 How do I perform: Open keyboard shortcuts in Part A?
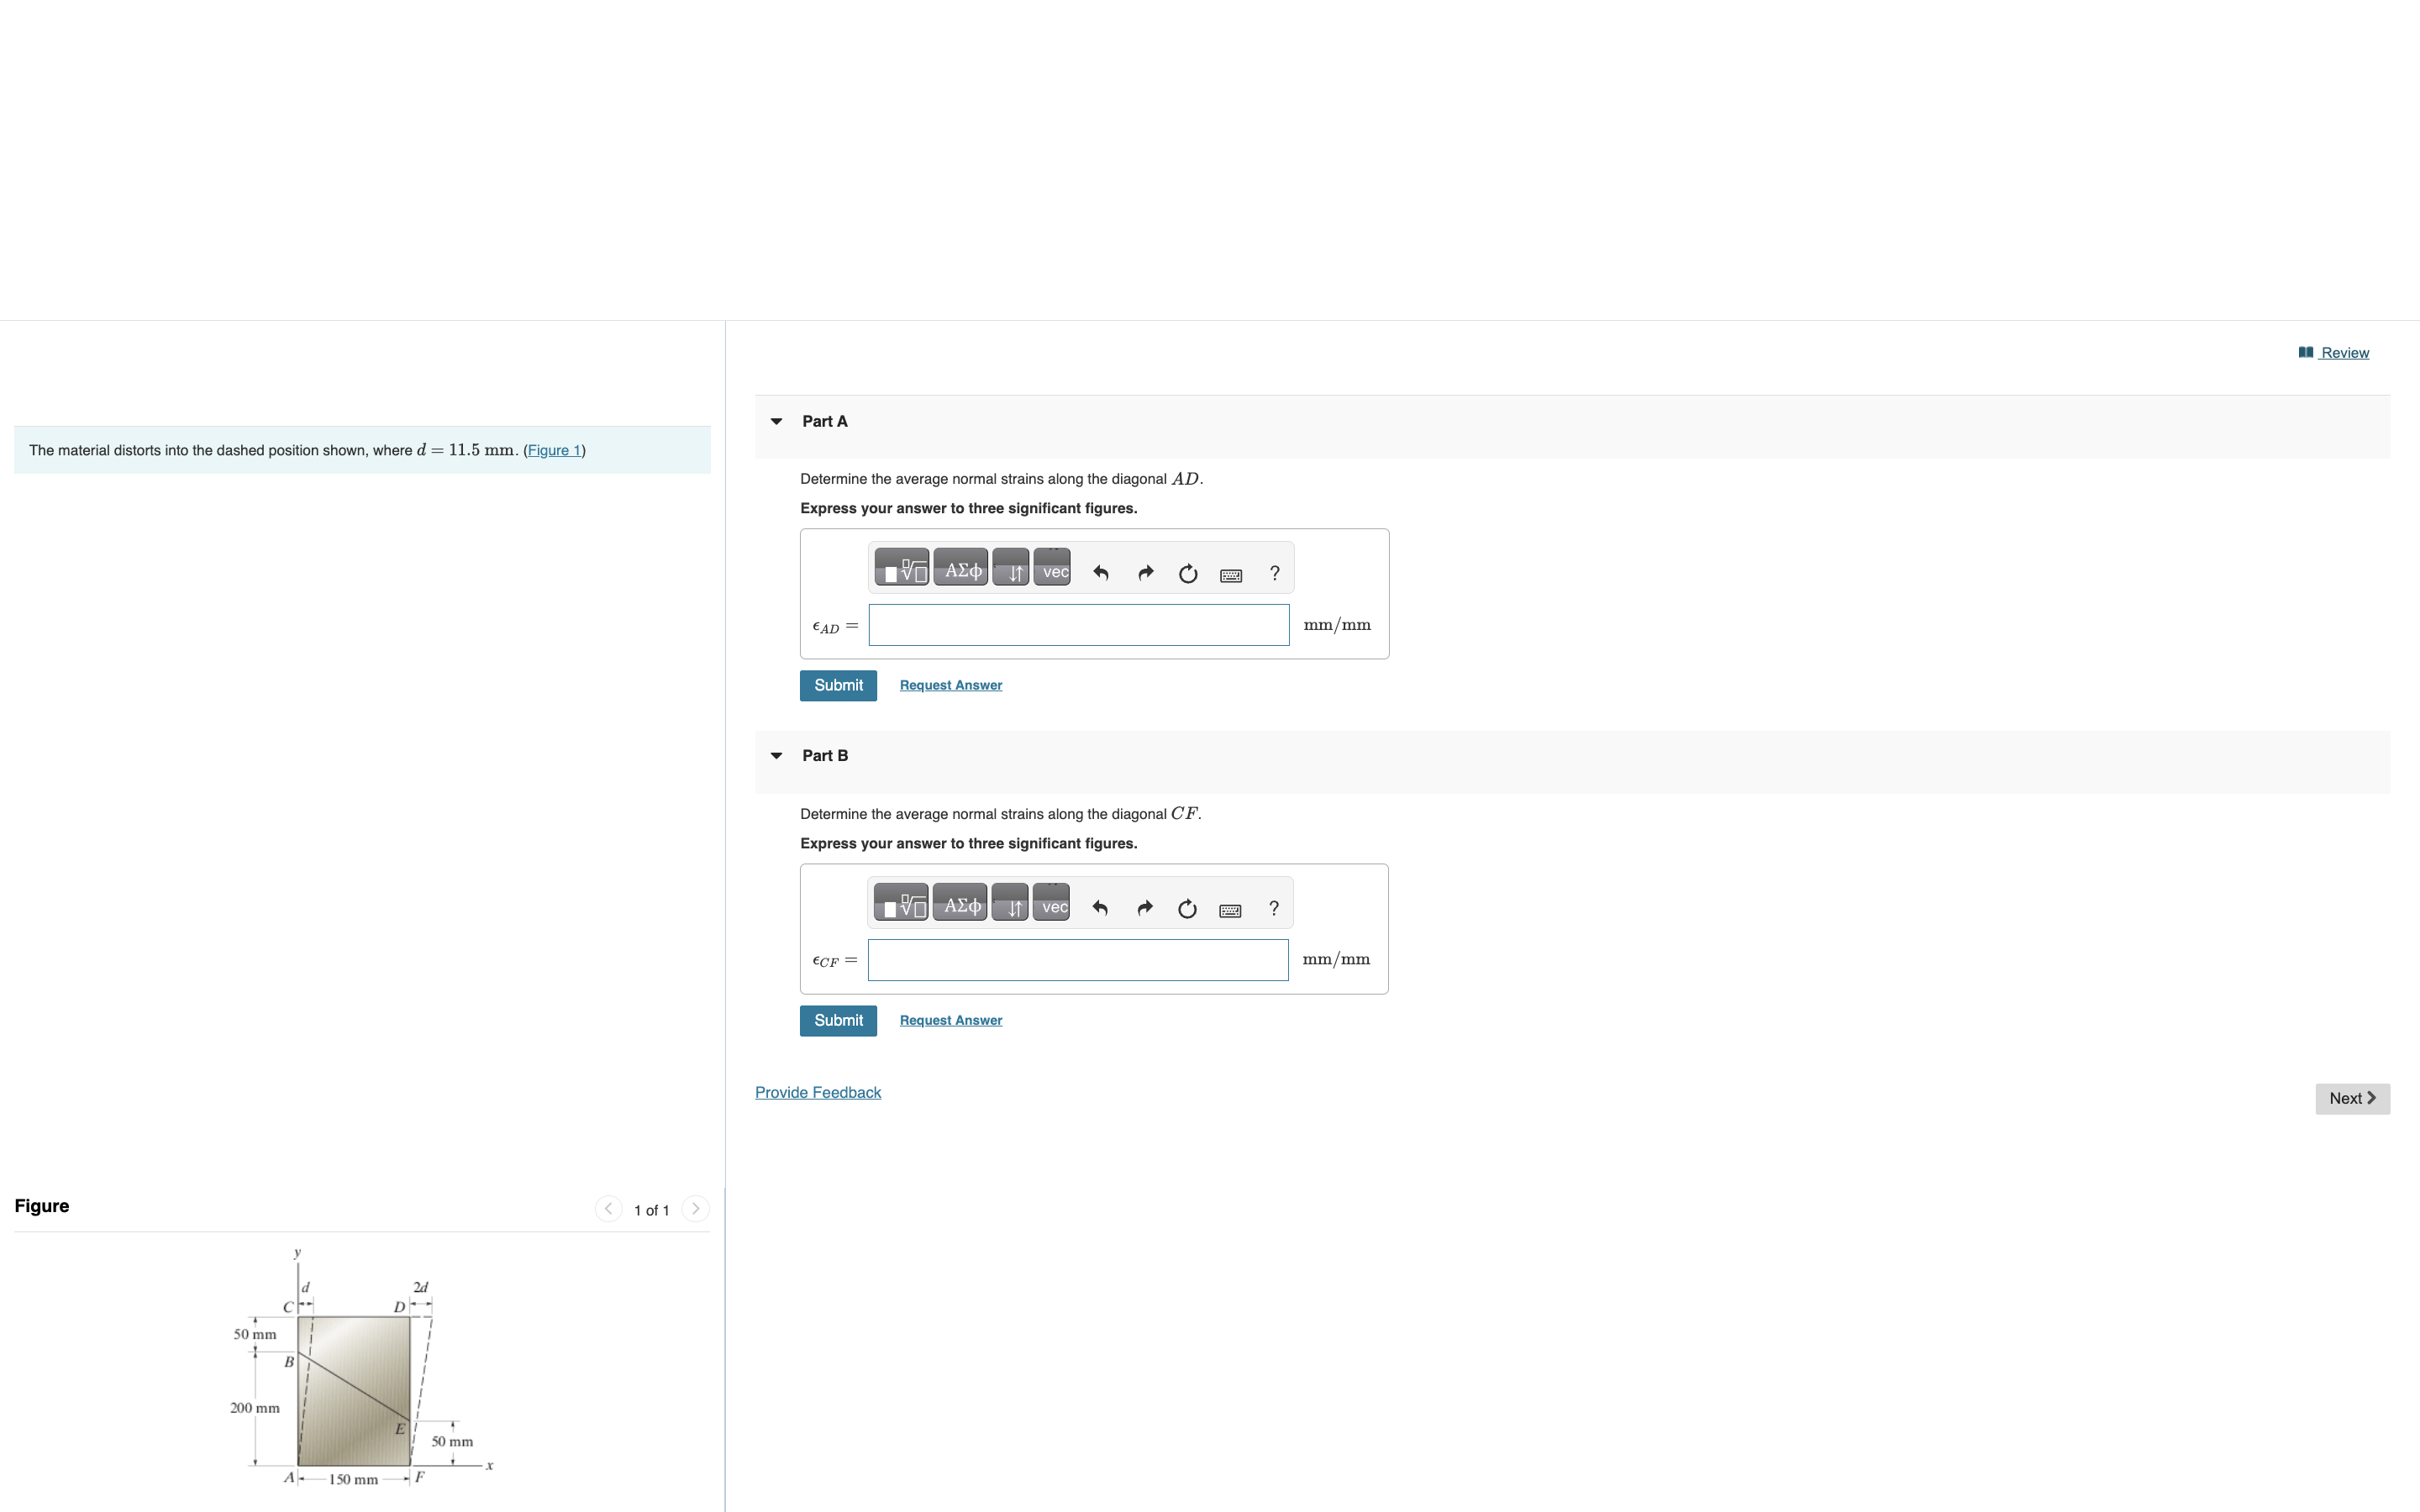1231,575
